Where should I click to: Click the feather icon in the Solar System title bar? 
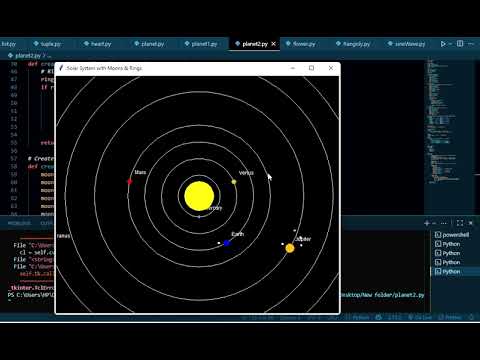61,68
